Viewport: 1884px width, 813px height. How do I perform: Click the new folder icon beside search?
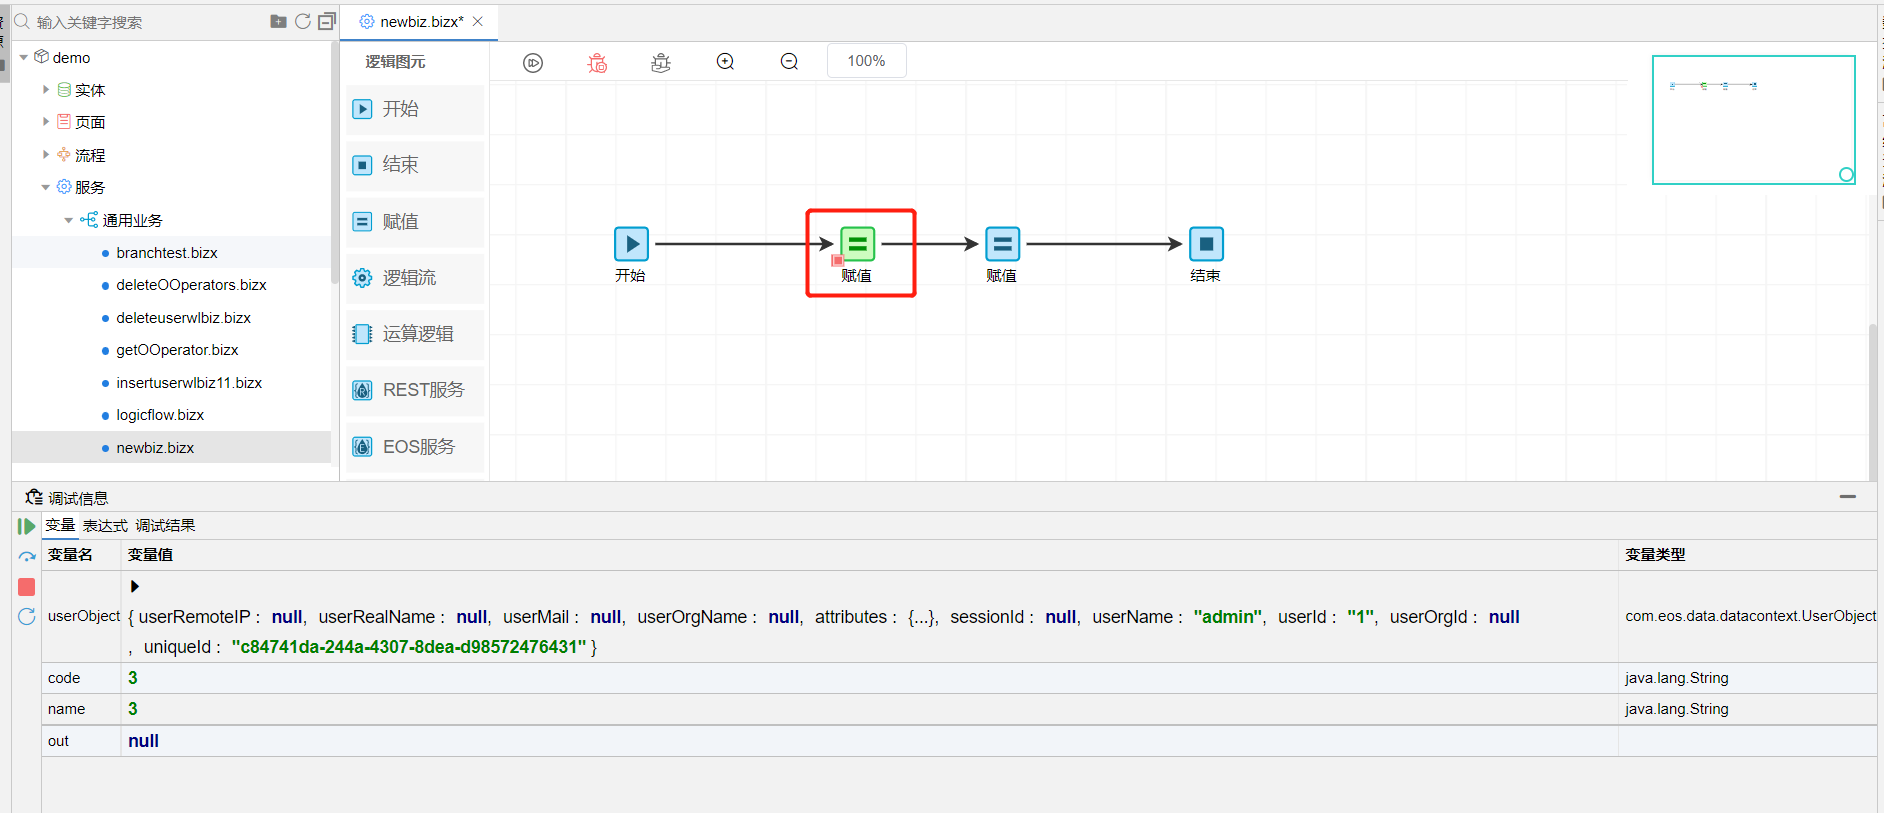click(278, 21)
